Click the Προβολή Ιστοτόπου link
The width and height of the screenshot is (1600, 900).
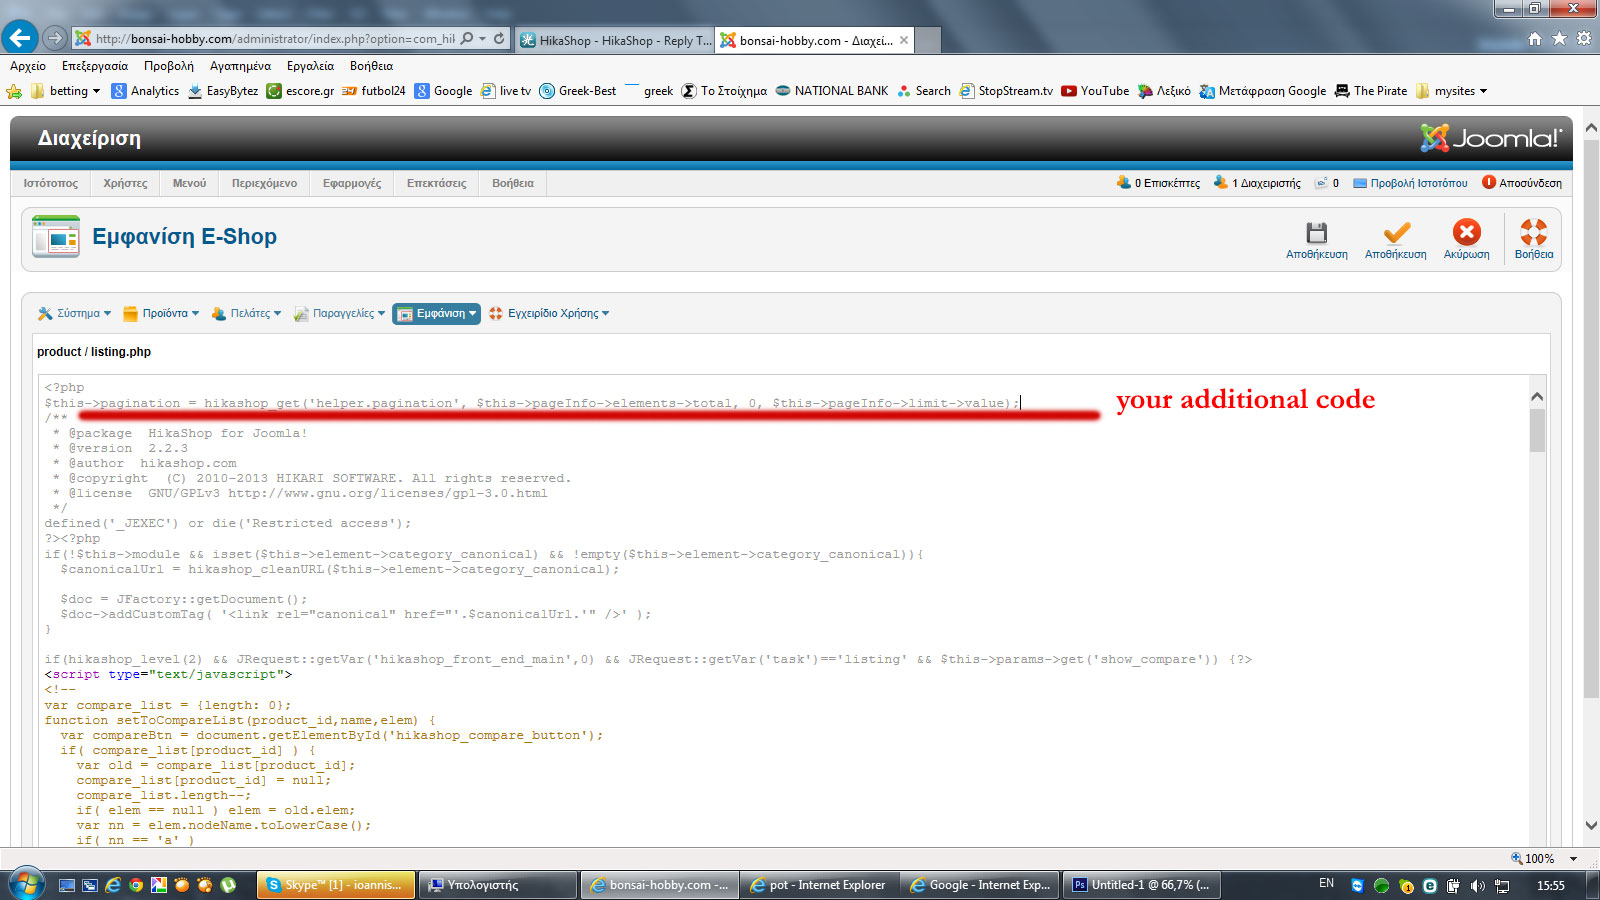1410,183
